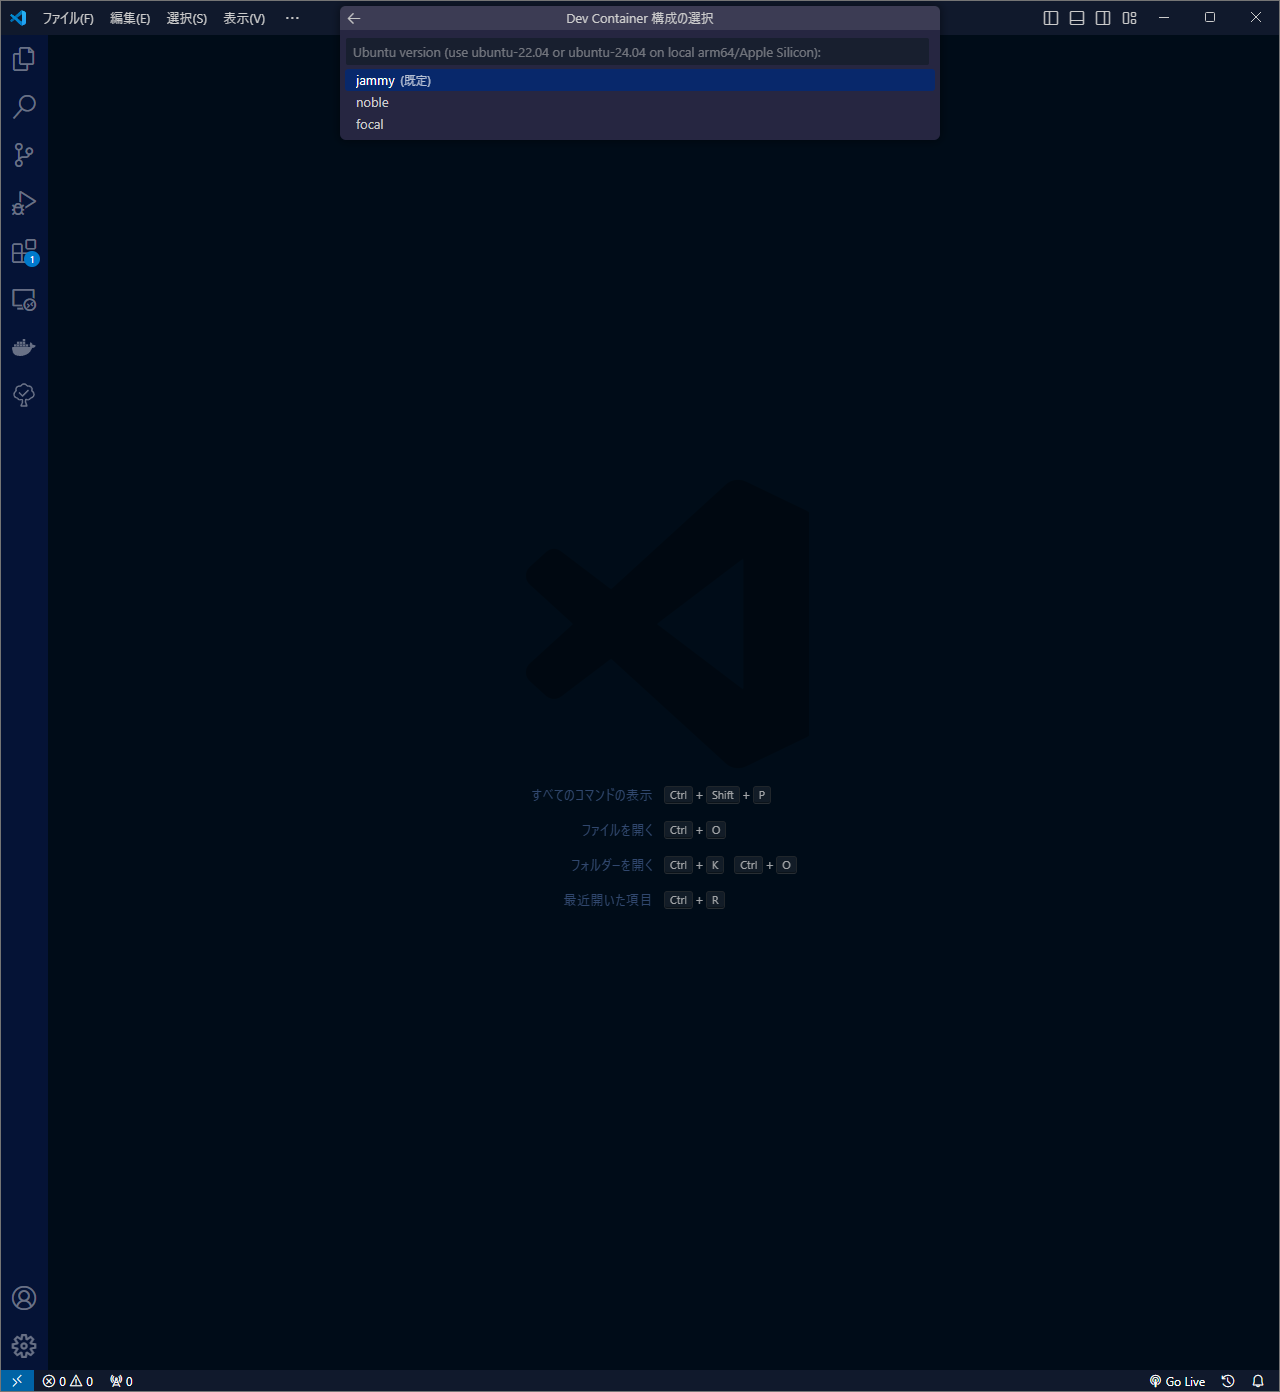Open the Accounts menu
The image size is (1280, 1392).
(24, 1298)
